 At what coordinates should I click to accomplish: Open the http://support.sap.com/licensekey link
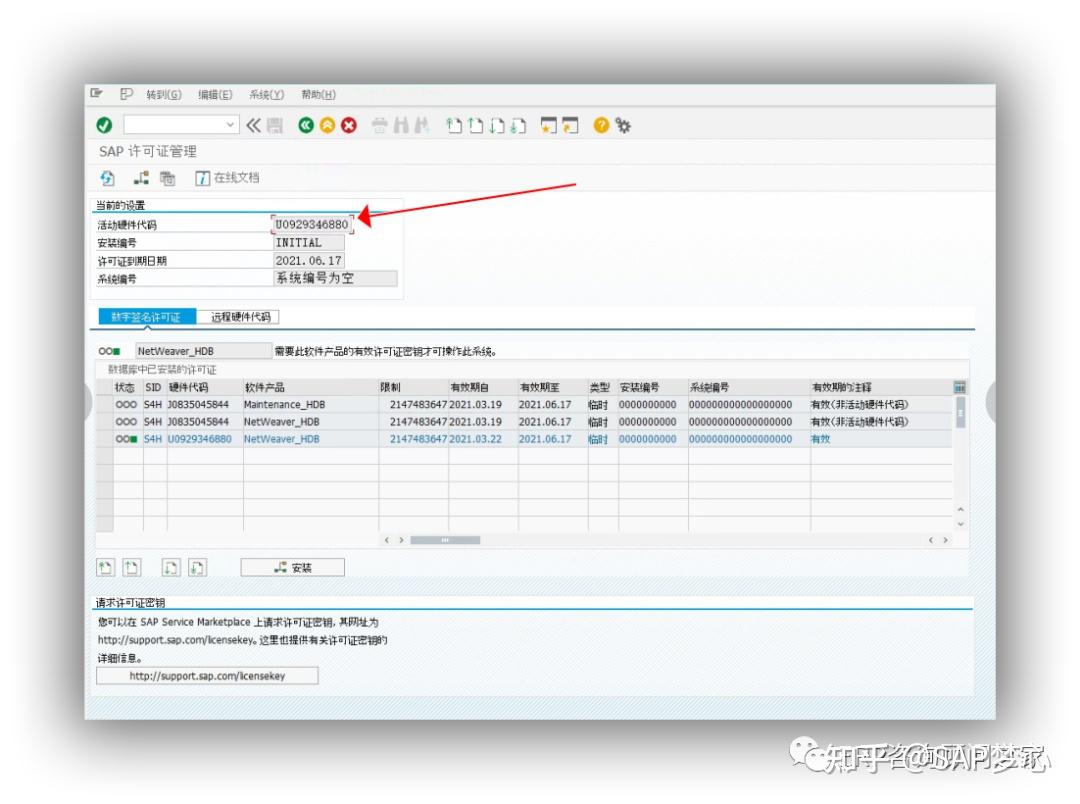click(206, 675)
